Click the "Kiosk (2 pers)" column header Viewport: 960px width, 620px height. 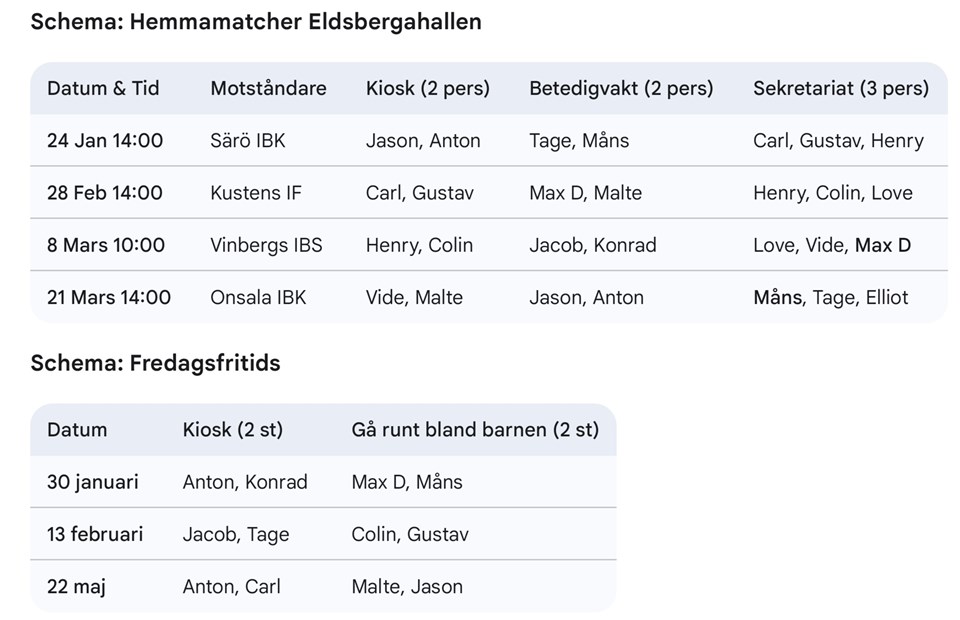pos(428,88)
